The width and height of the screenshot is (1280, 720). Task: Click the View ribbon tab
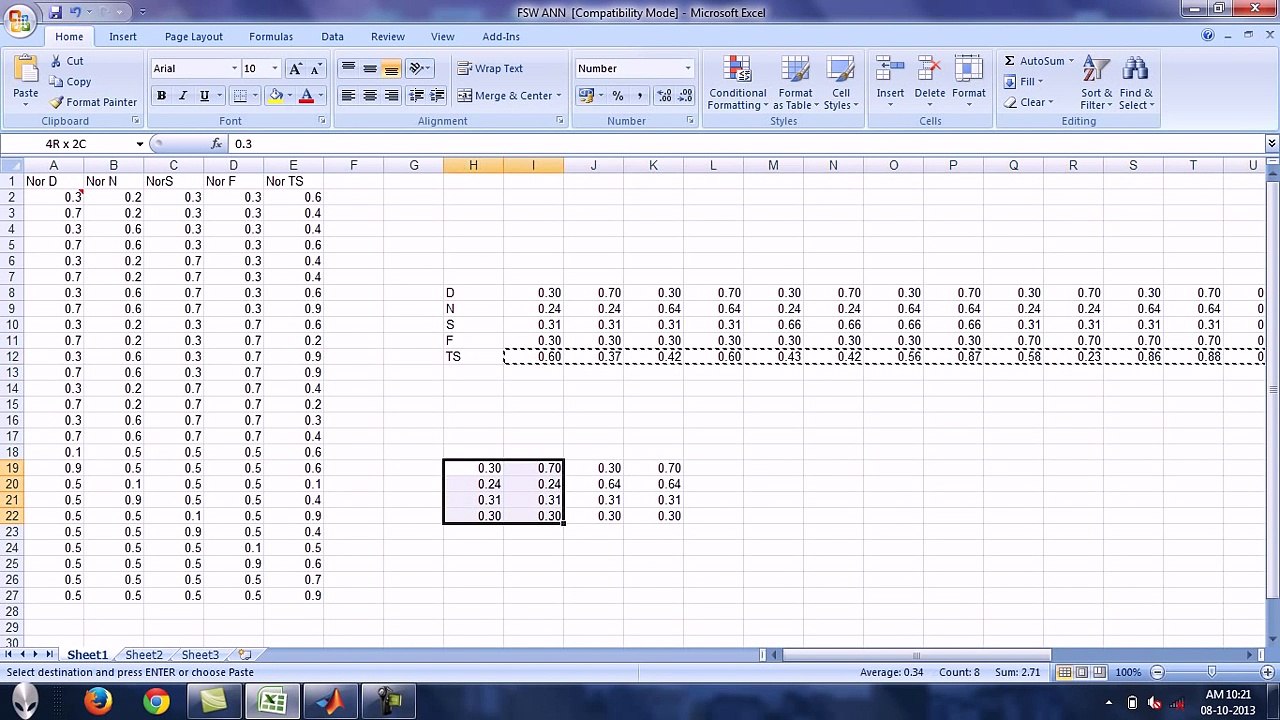442,37
